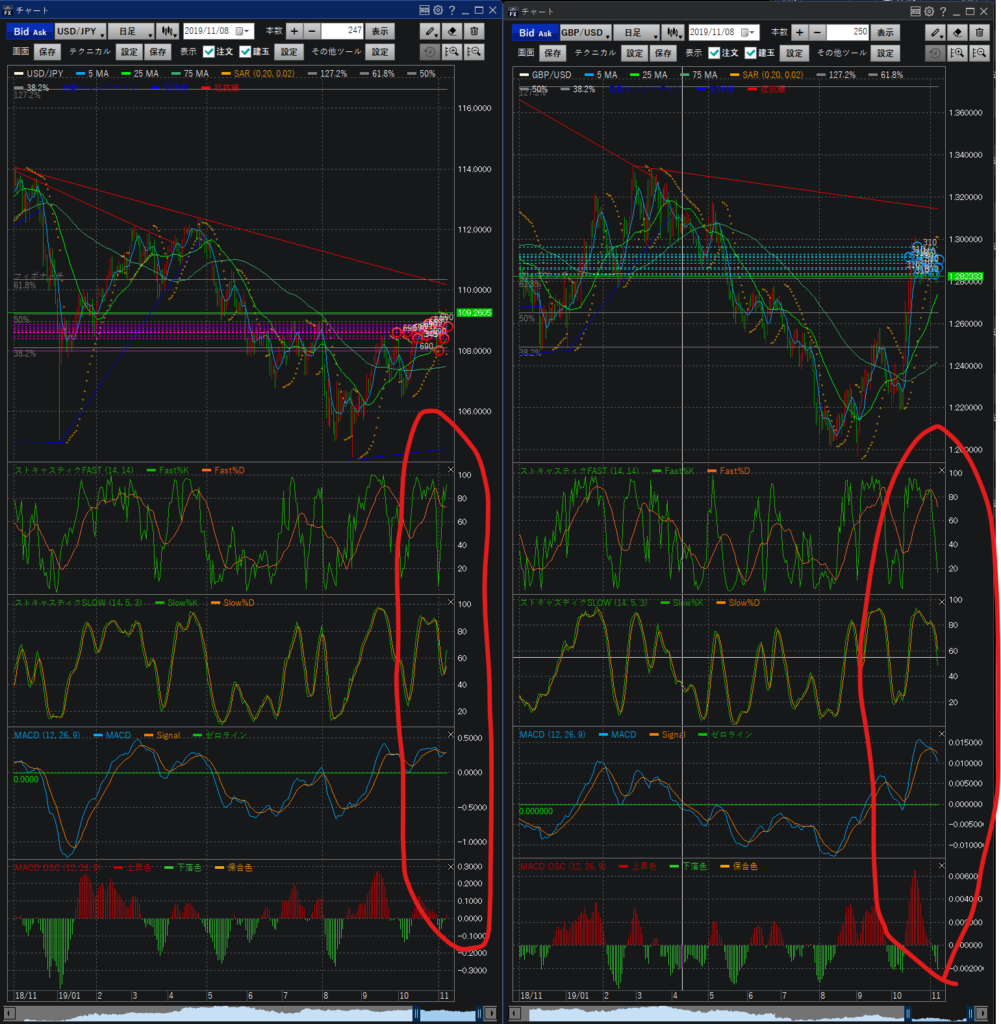Click 表示 button in GBP/USD chart

885,32
